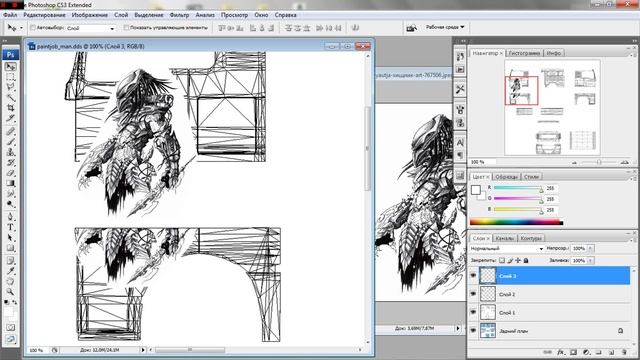The image size is (640, 360).
Task: Select the Slice tool
Action: pos(11,118)
